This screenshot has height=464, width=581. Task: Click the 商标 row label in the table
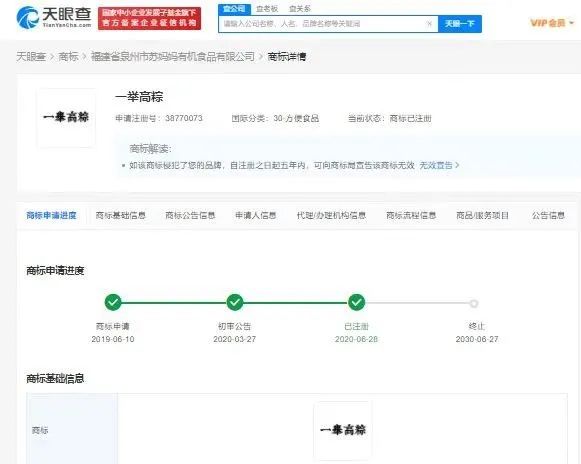(40, 430)
